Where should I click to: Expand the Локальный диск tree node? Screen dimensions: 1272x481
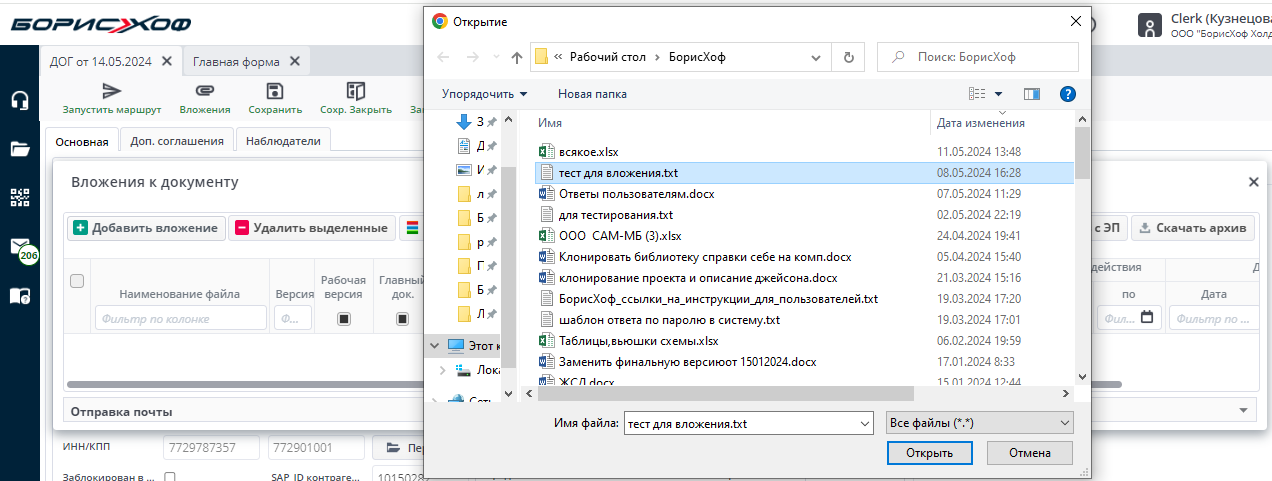coord(443,371)
